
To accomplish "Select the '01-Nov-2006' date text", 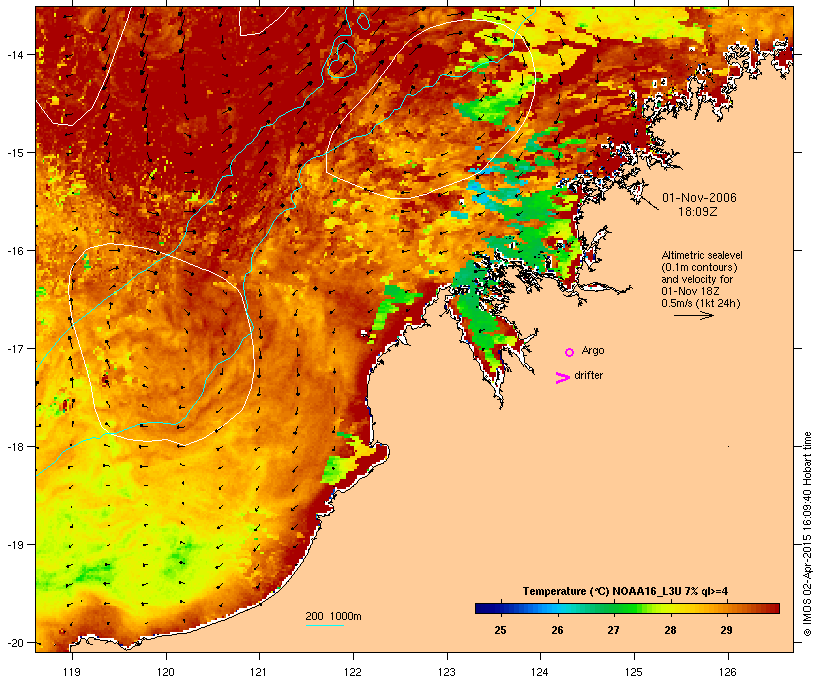I will click(x=699, y=198).
